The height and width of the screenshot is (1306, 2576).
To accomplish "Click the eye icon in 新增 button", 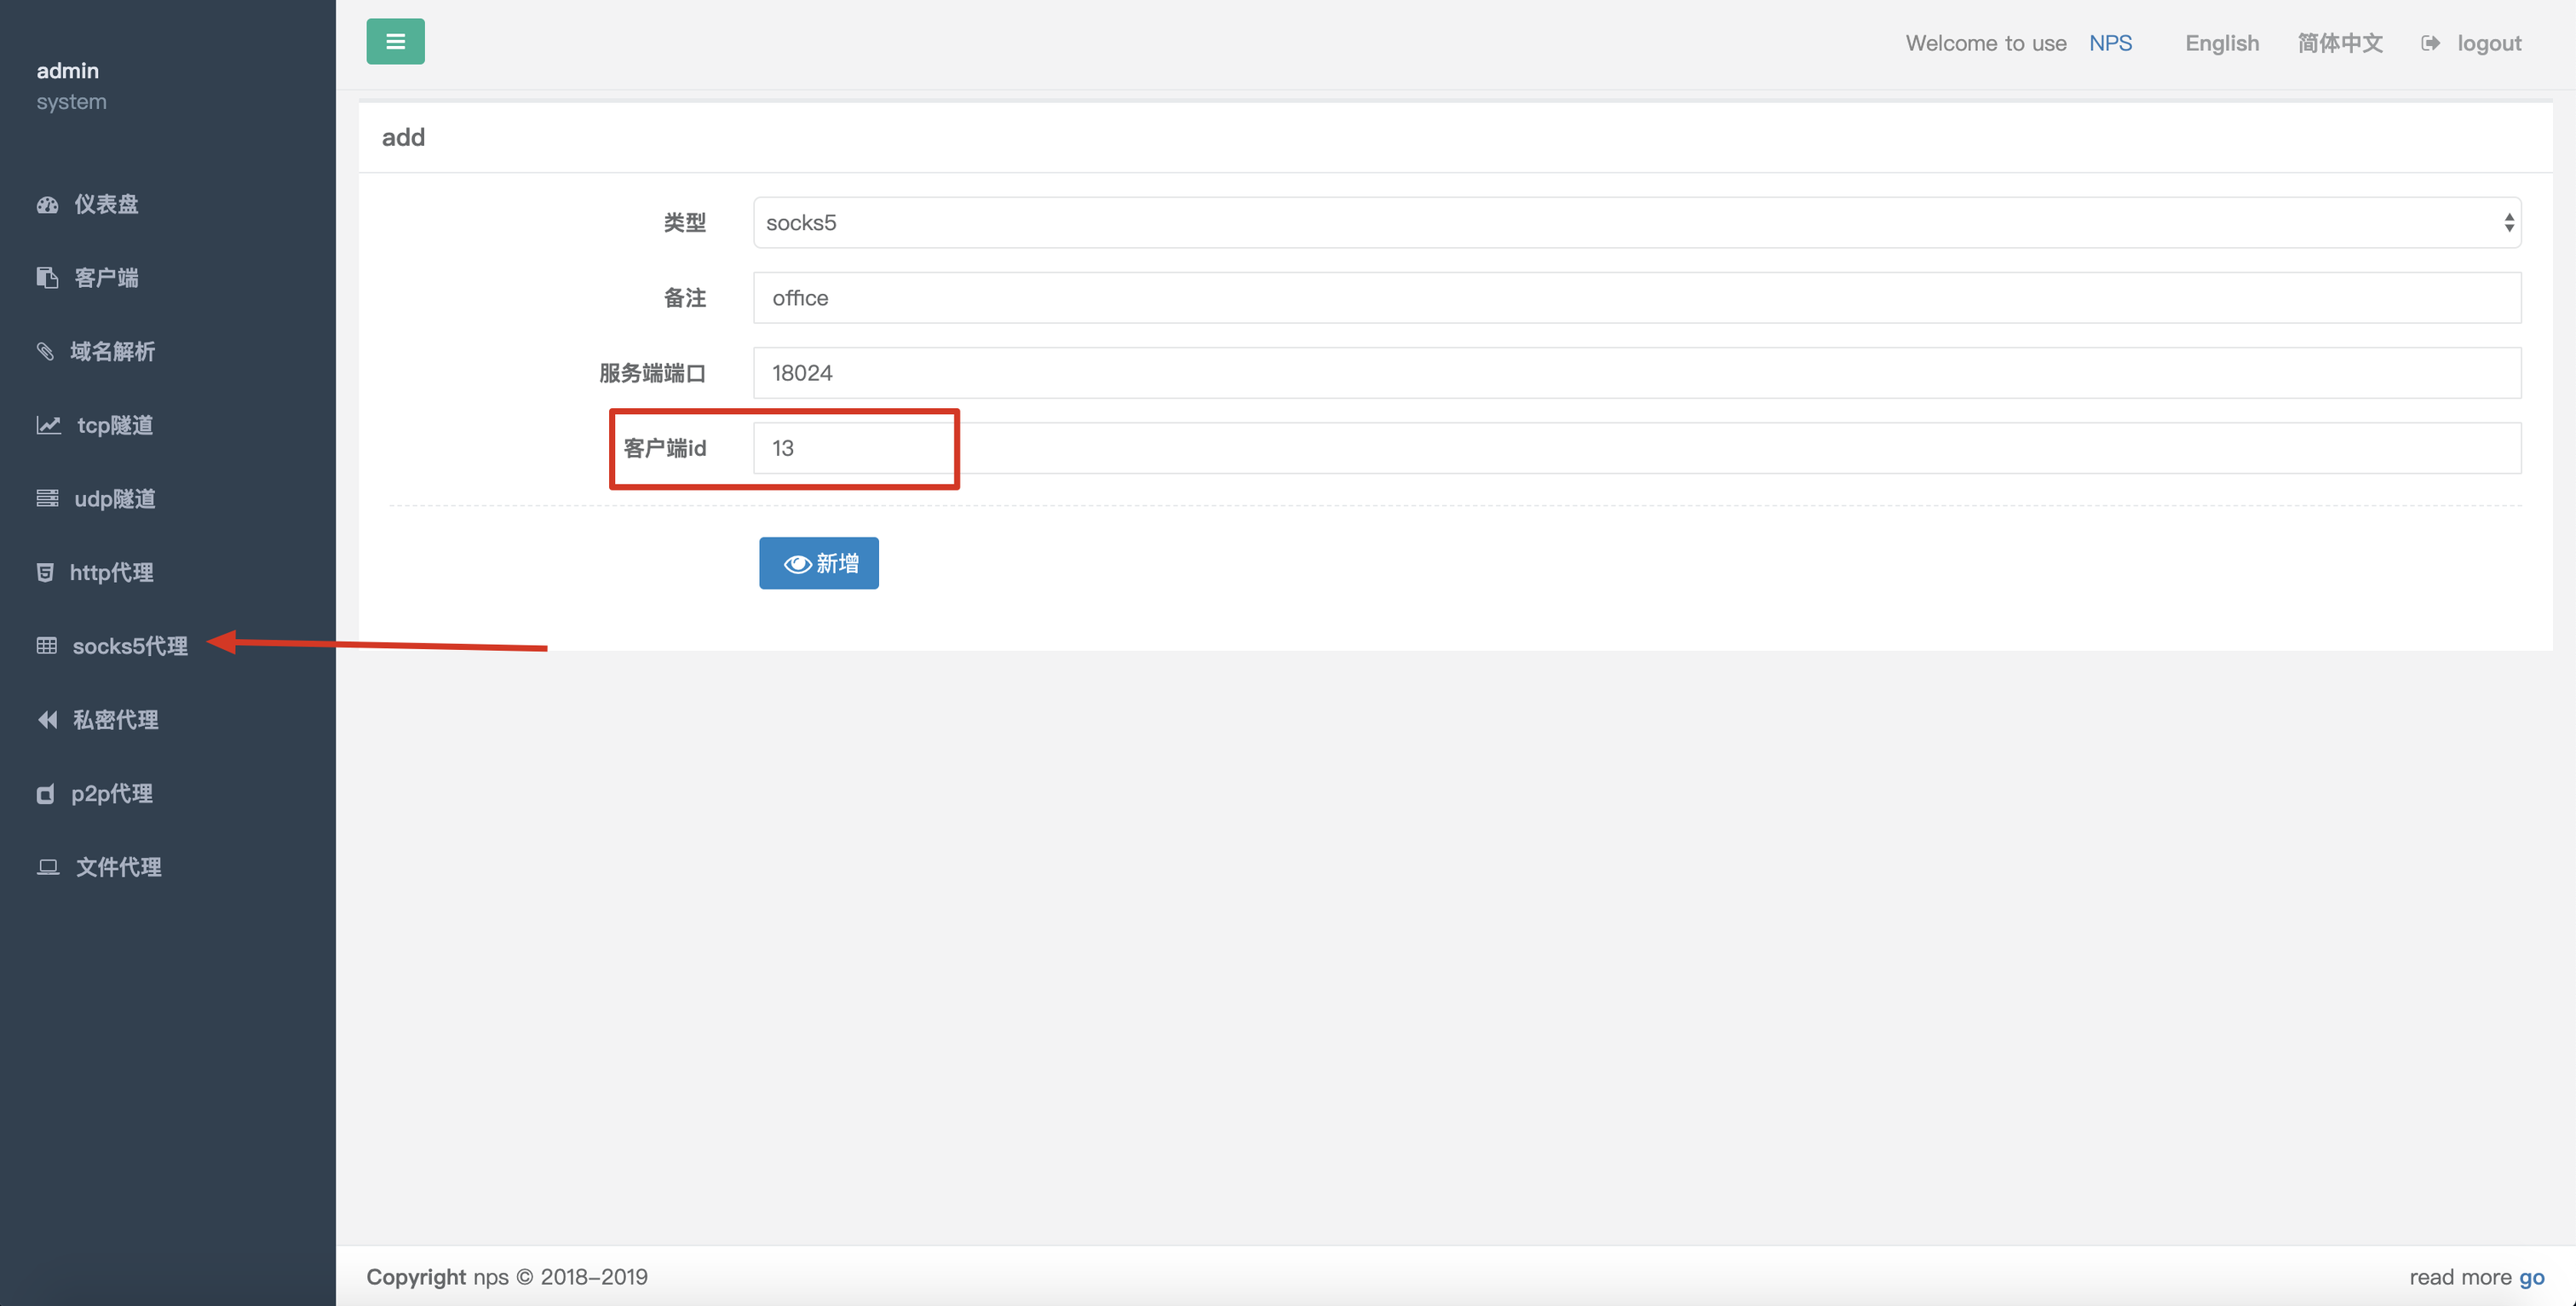I will tap(797, 564).
